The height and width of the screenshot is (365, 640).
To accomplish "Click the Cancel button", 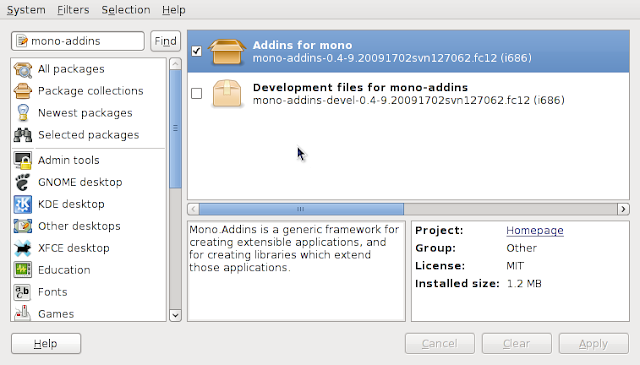I will 440,343.
